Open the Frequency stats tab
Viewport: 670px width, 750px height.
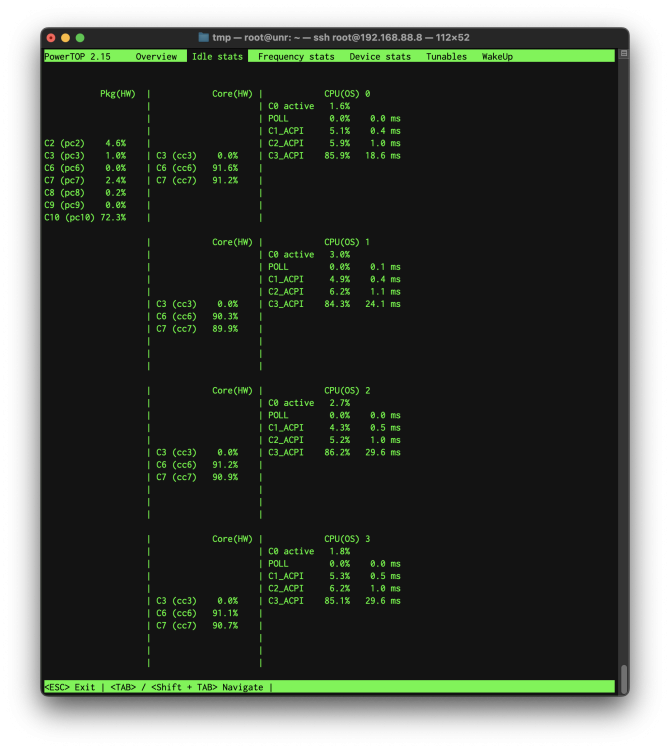296,56
